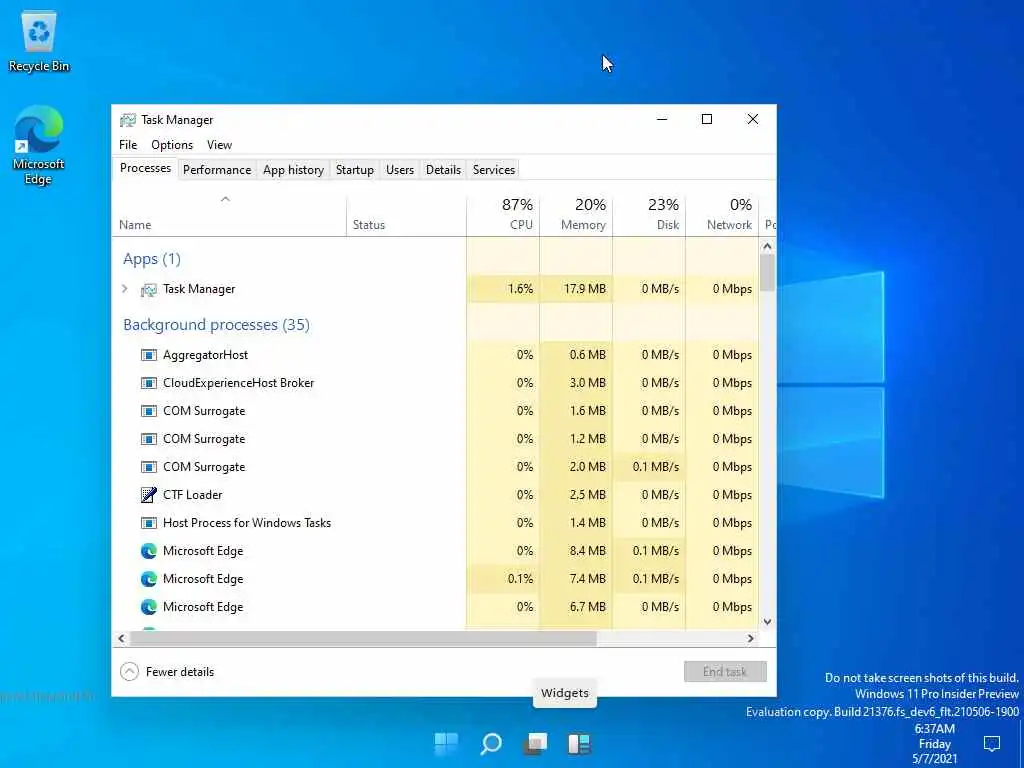The image size is (1024, 768).
Task: Click the 1.6% CPU value for Task Manager
Action: [x=520, y=289]
